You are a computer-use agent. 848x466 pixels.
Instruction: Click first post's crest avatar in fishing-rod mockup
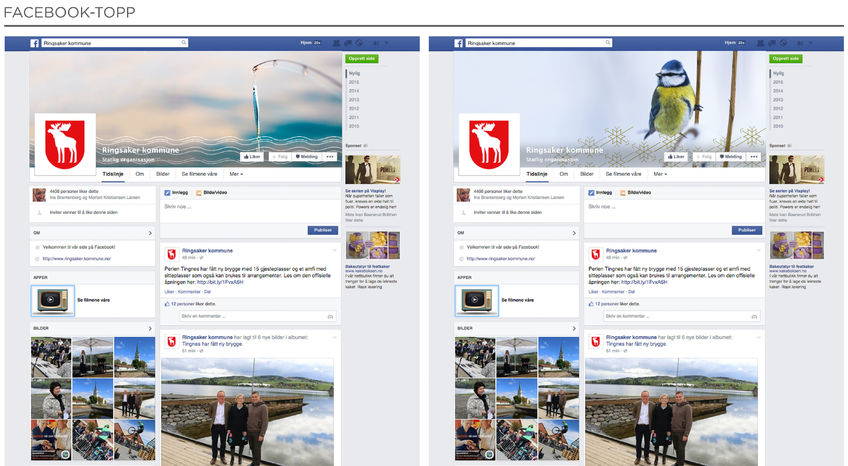(171, 254)
